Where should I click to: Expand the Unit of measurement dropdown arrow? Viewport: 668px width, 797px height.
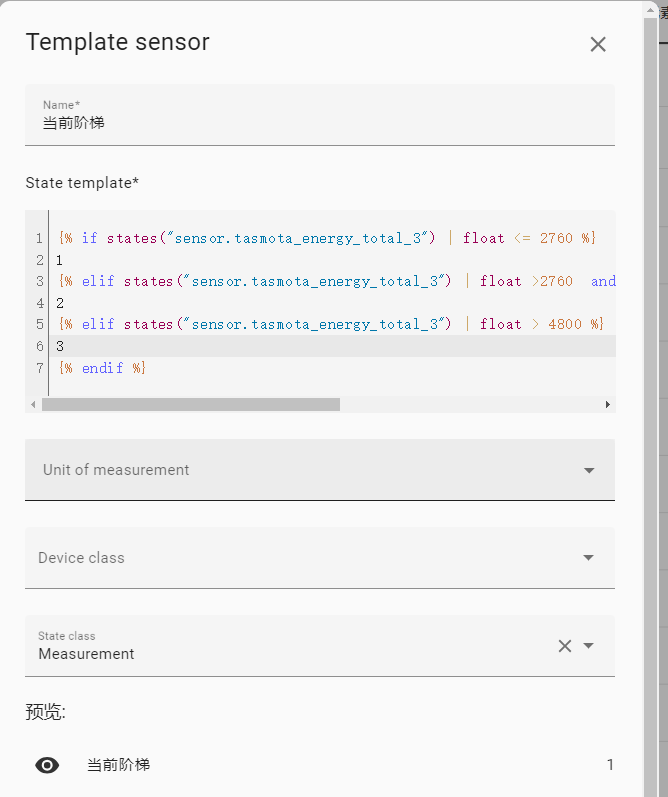tap(589, 470)
